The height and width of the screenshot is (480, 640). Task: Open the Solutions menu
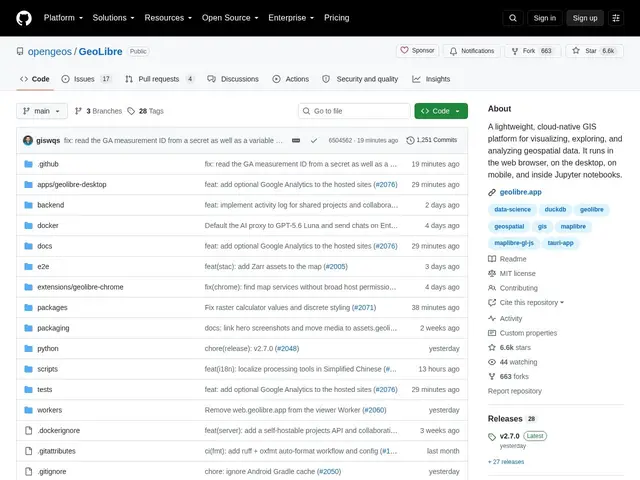(x=113, y=18)
